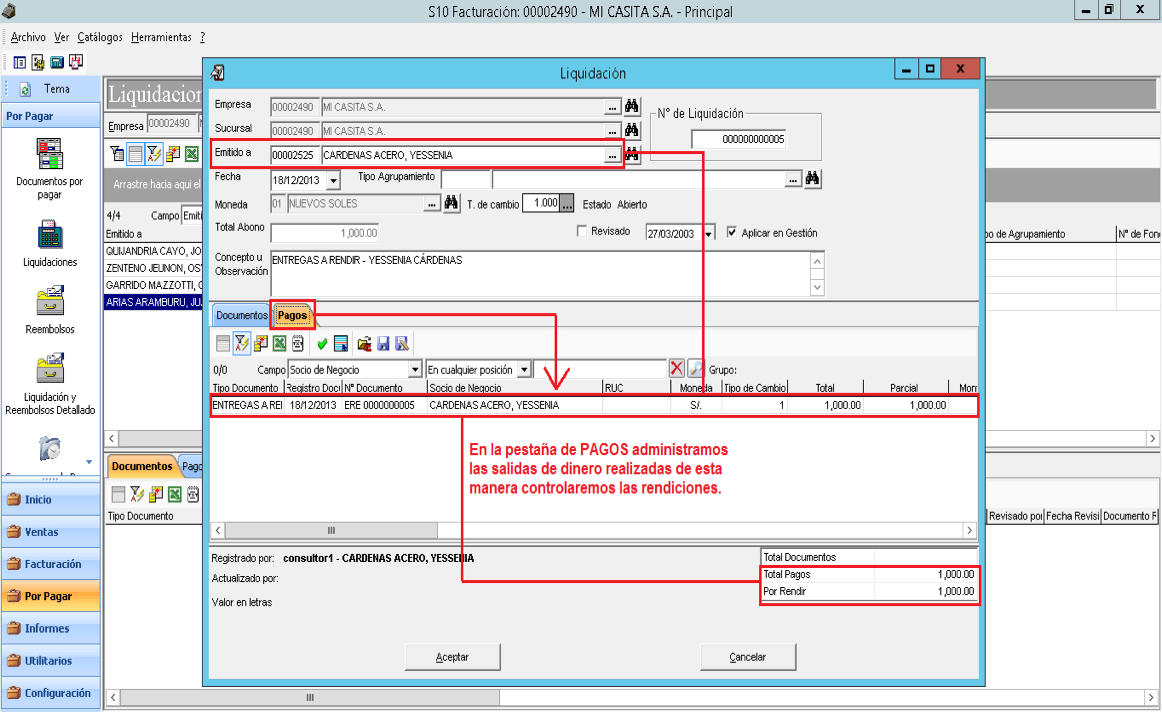The height and width of the screenshot is (712, 1162).
Task: Click the payments grid horizontal scrollbar
Action: [594, 530]
